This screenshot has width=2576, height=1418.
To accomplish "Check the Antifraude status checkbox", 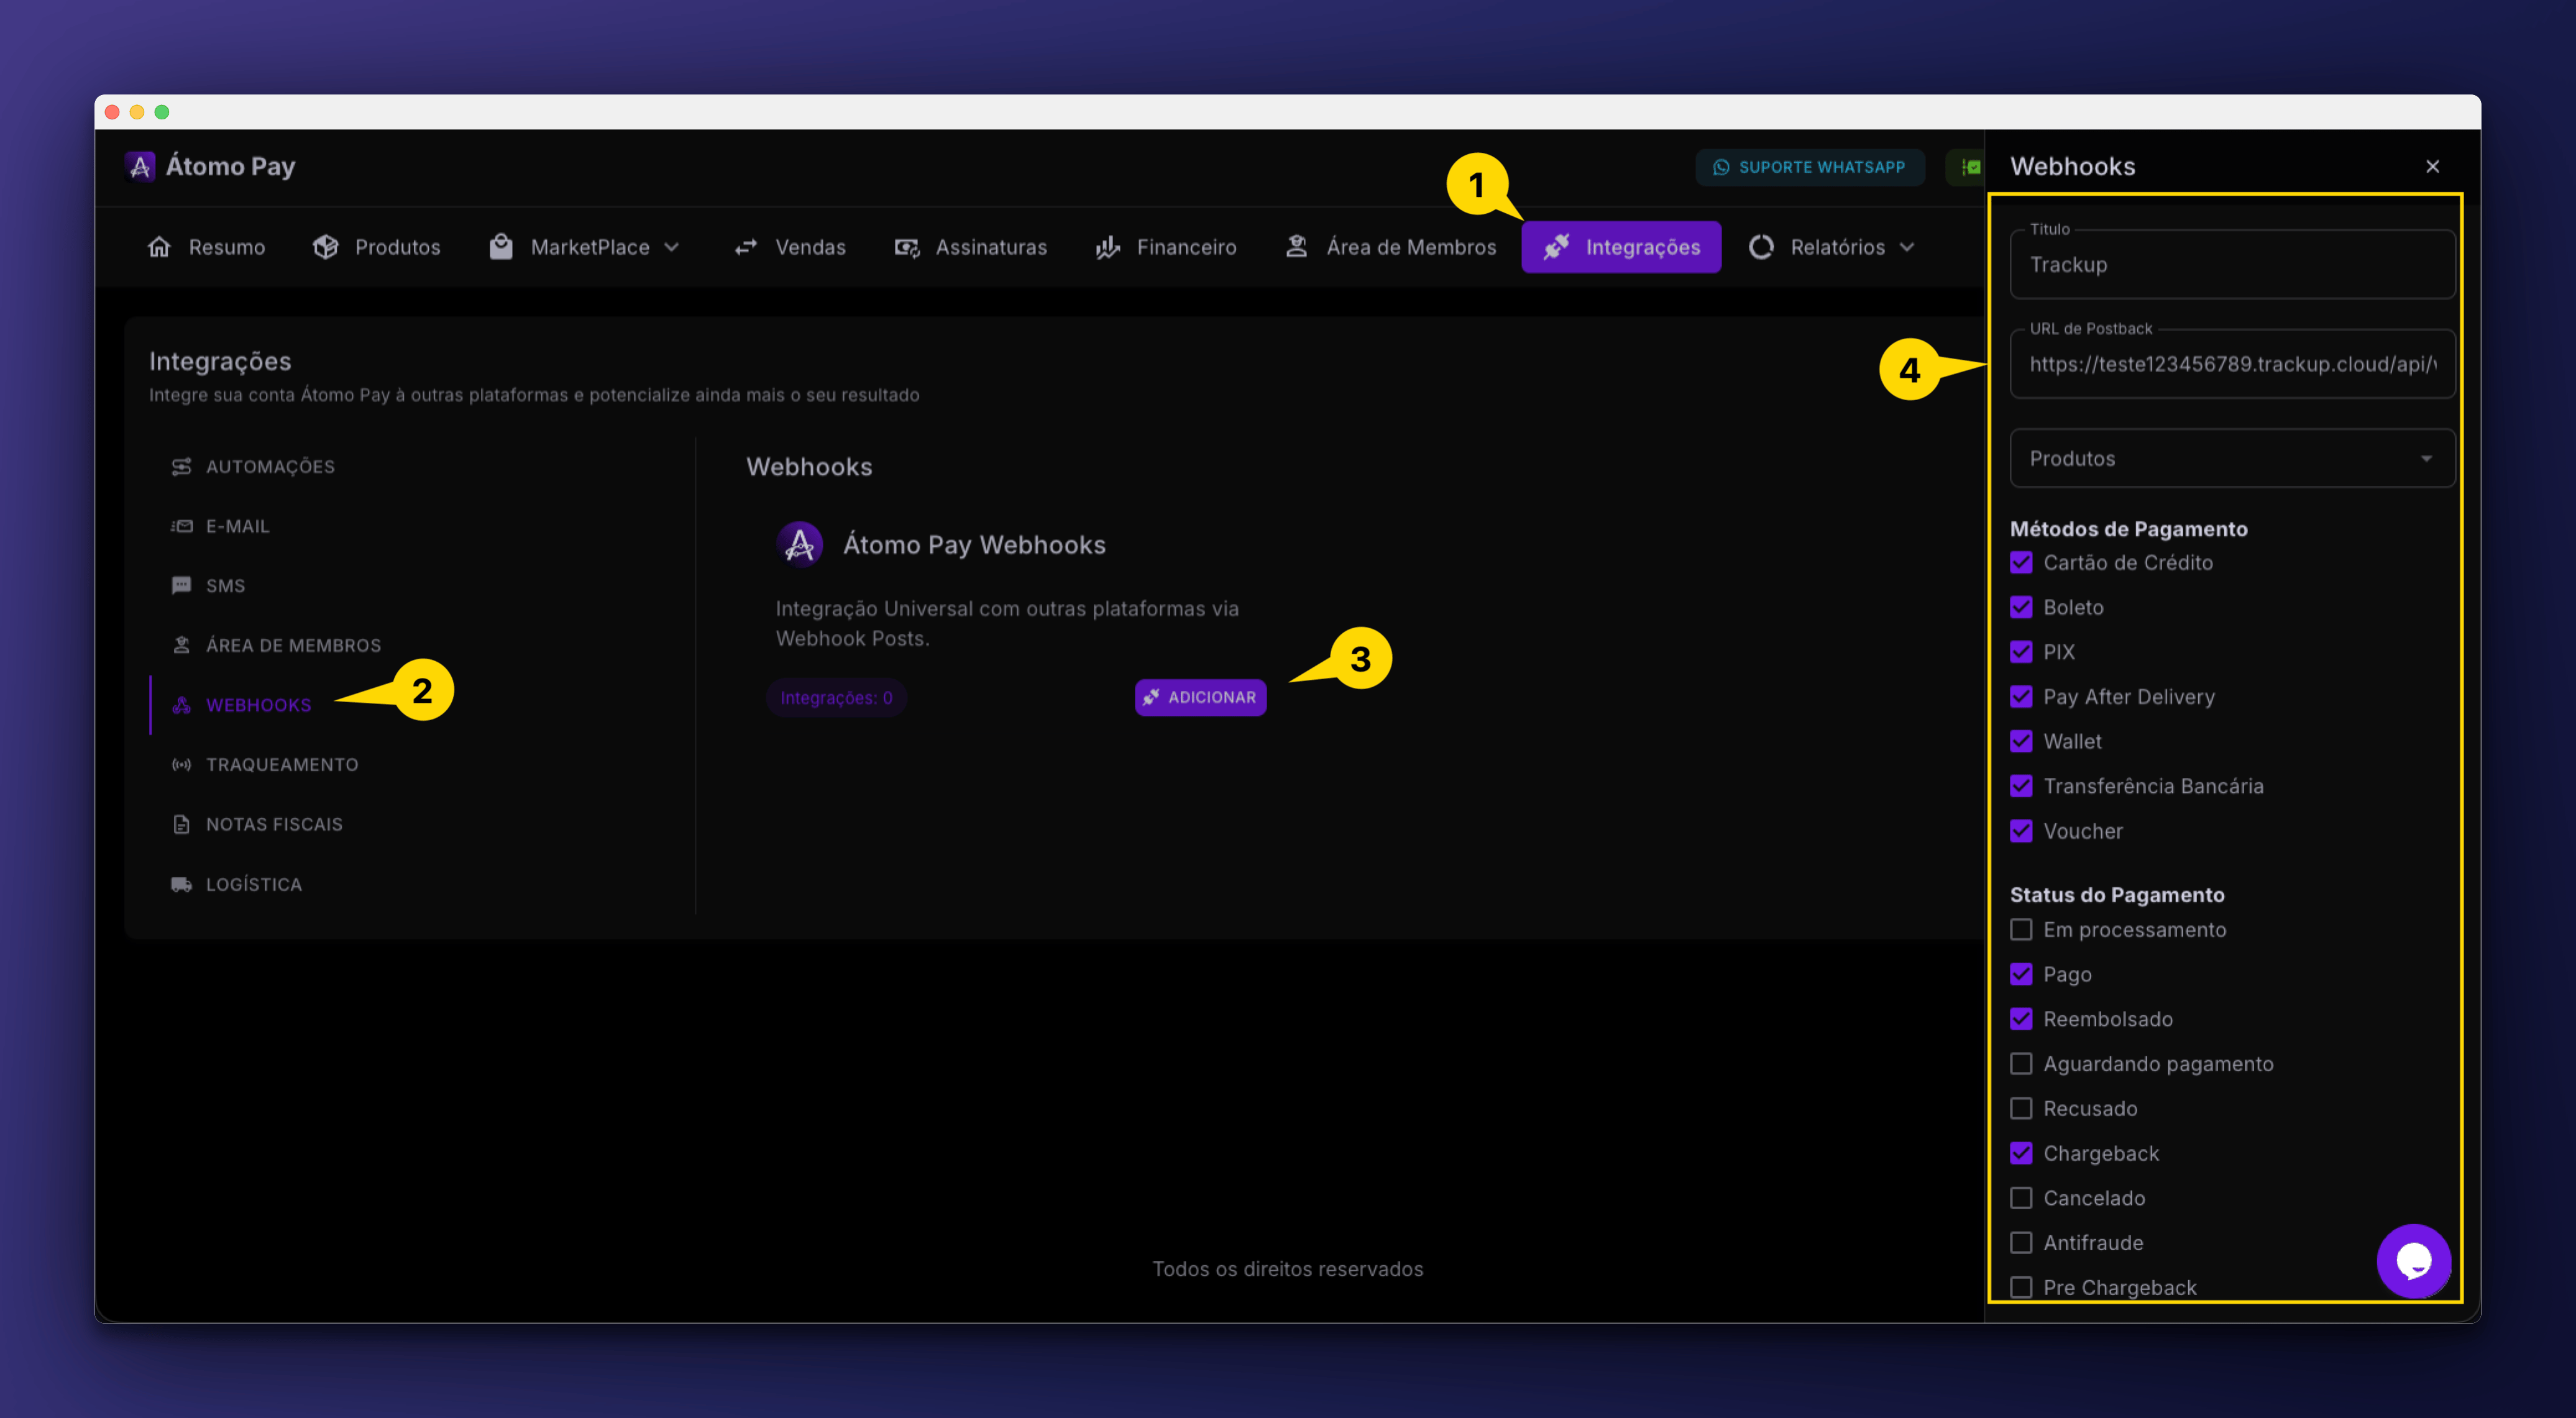I will point(2021,1243).
